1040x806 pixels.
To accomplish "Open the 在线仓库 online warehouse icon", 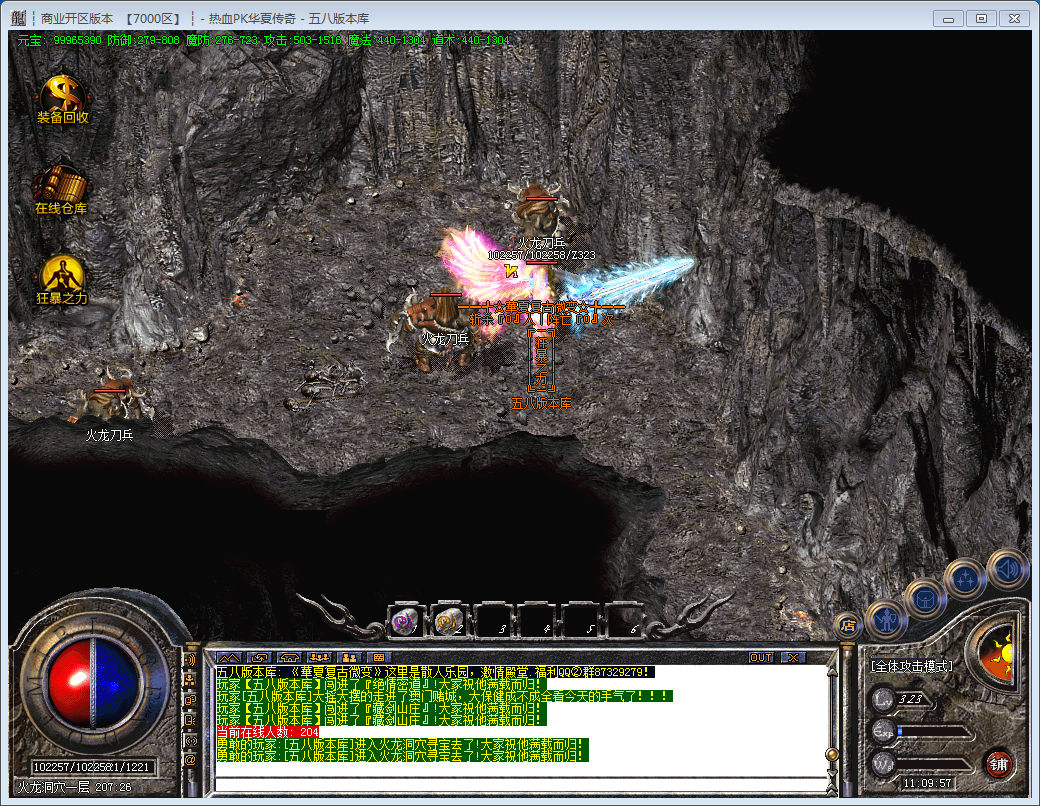I will pos(60,190).
